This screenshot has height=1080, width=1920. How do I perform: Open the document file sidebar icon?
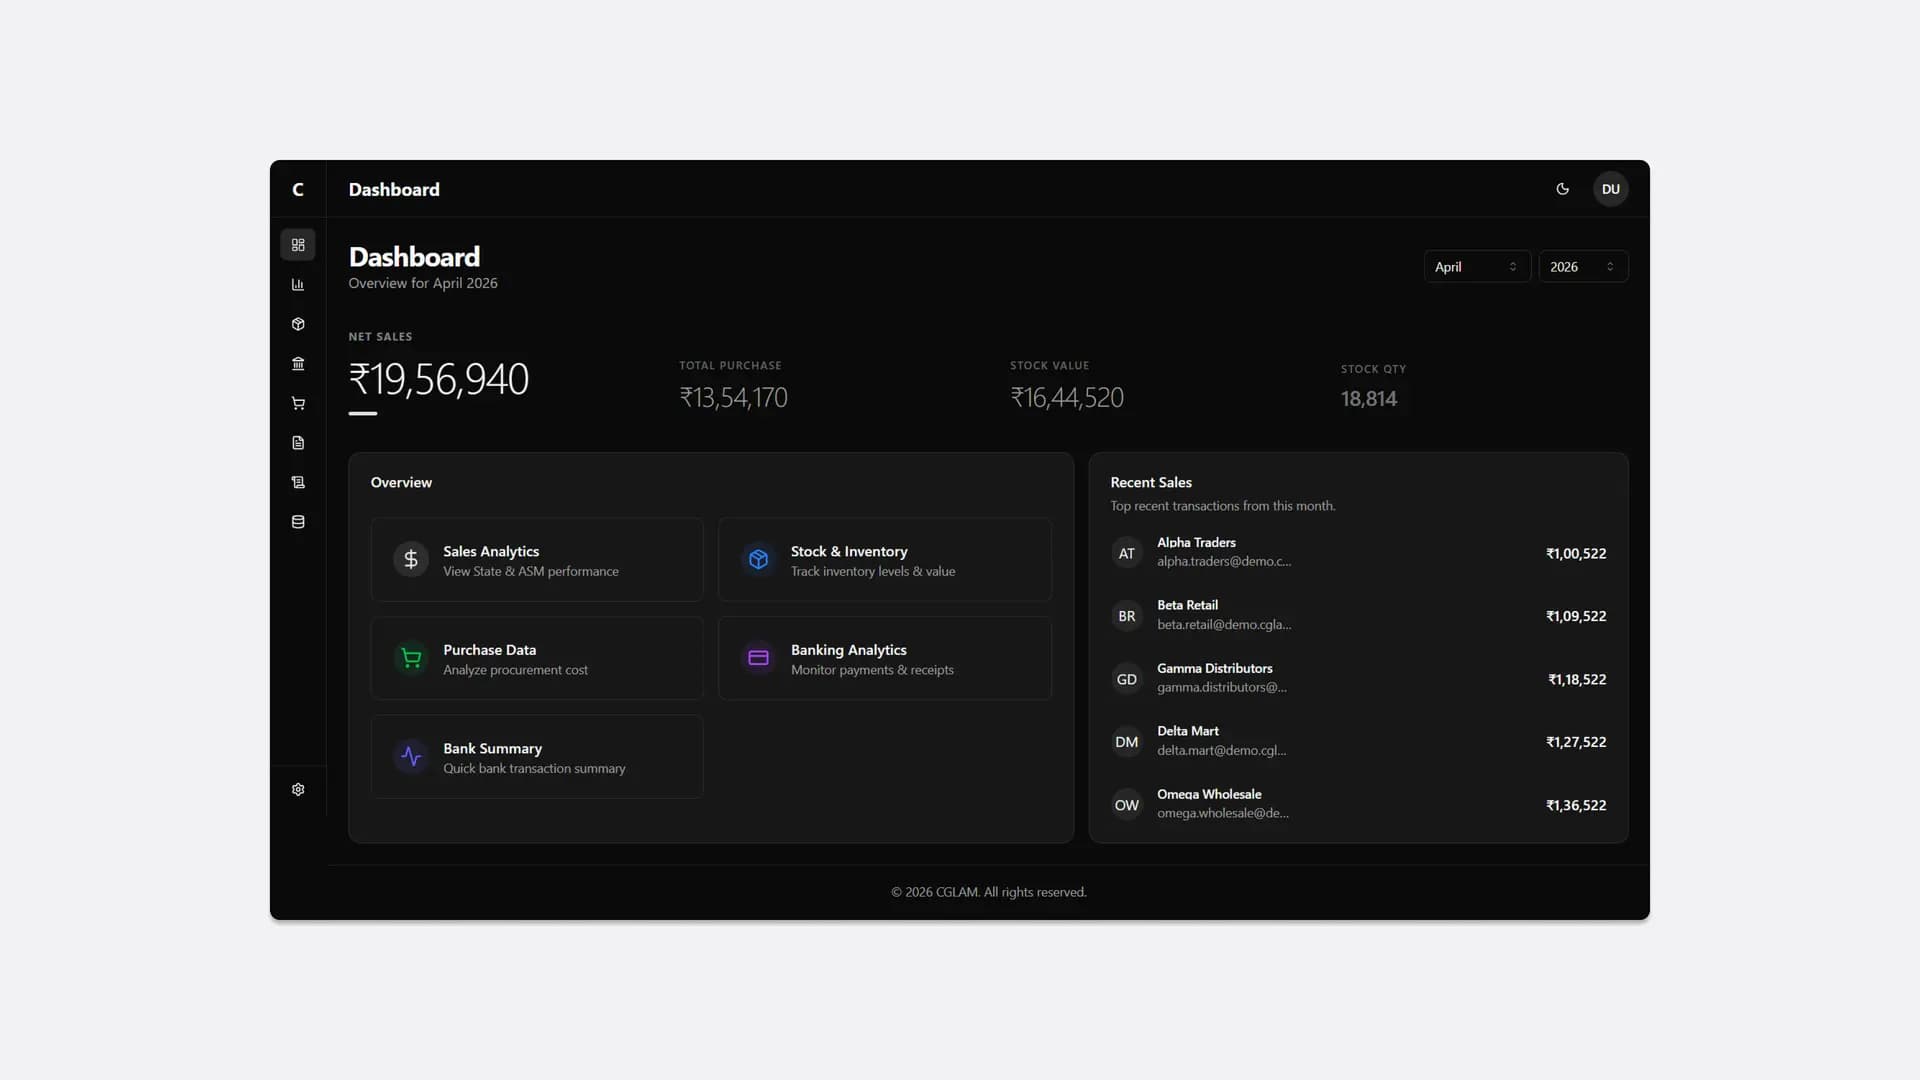coord(298,443)
